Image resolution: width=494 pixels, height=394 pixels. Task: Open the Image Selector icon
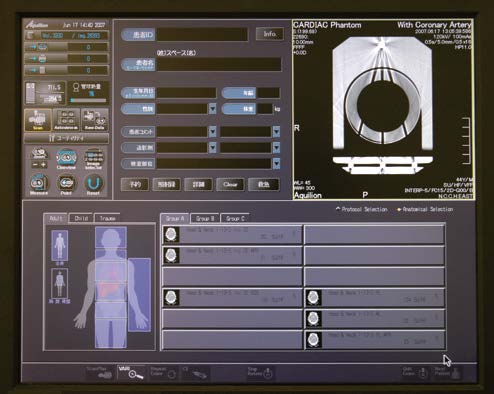(x=94, y=159)
